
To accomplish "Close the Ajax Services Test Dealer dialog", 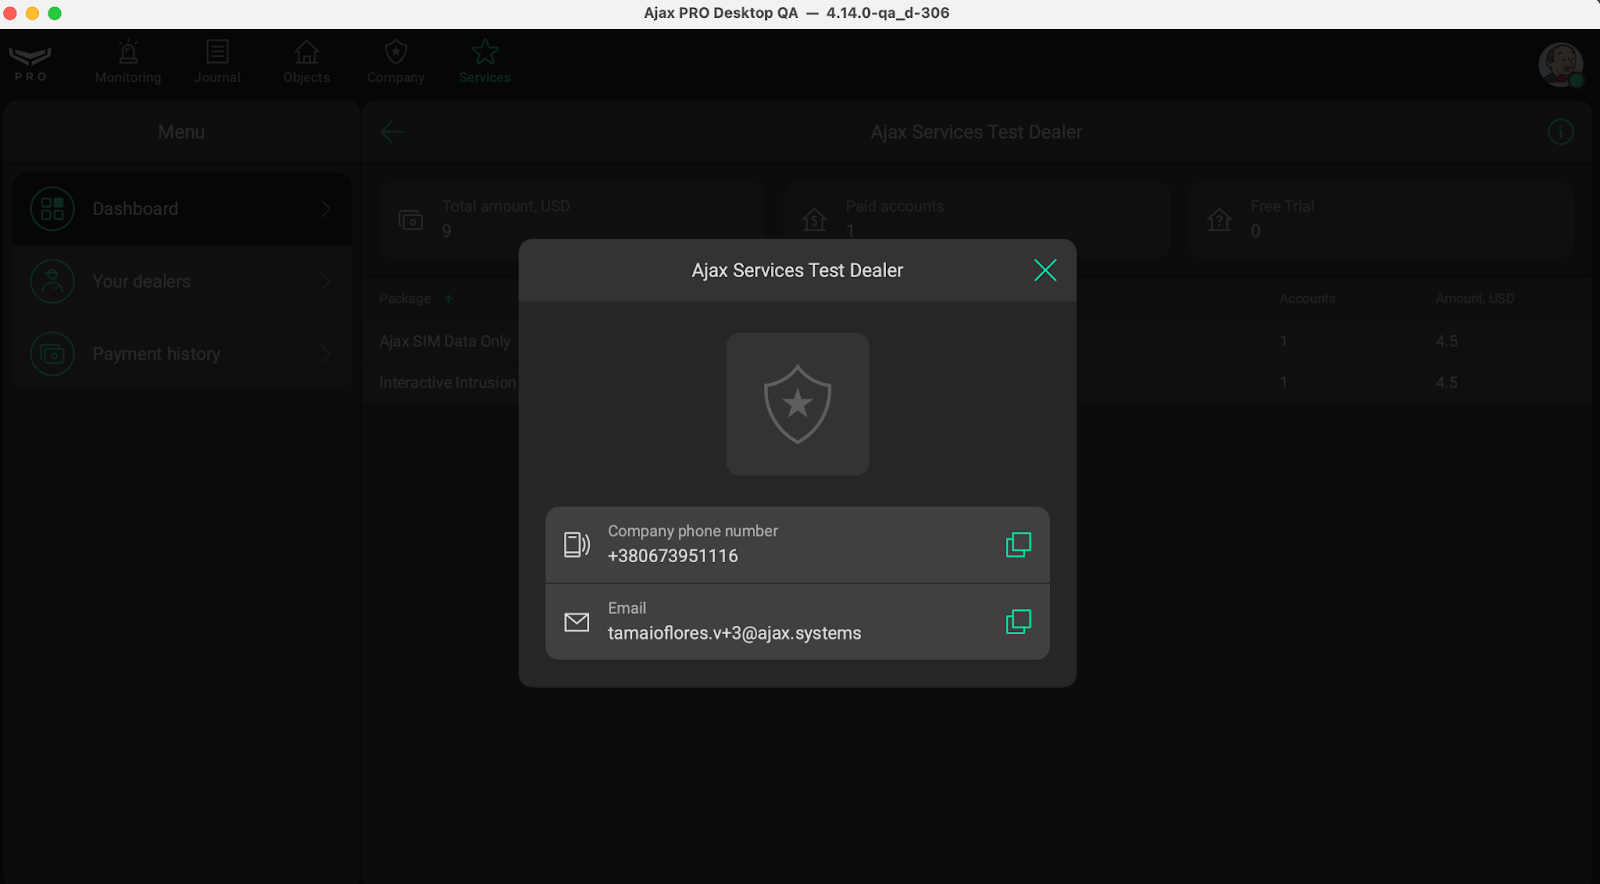I will (1045, 270).
